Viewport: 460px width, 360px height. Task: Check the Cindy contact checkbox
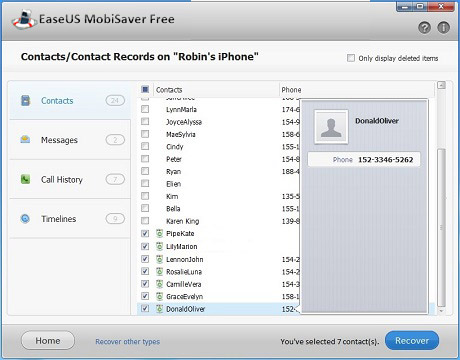click(145, 146)
